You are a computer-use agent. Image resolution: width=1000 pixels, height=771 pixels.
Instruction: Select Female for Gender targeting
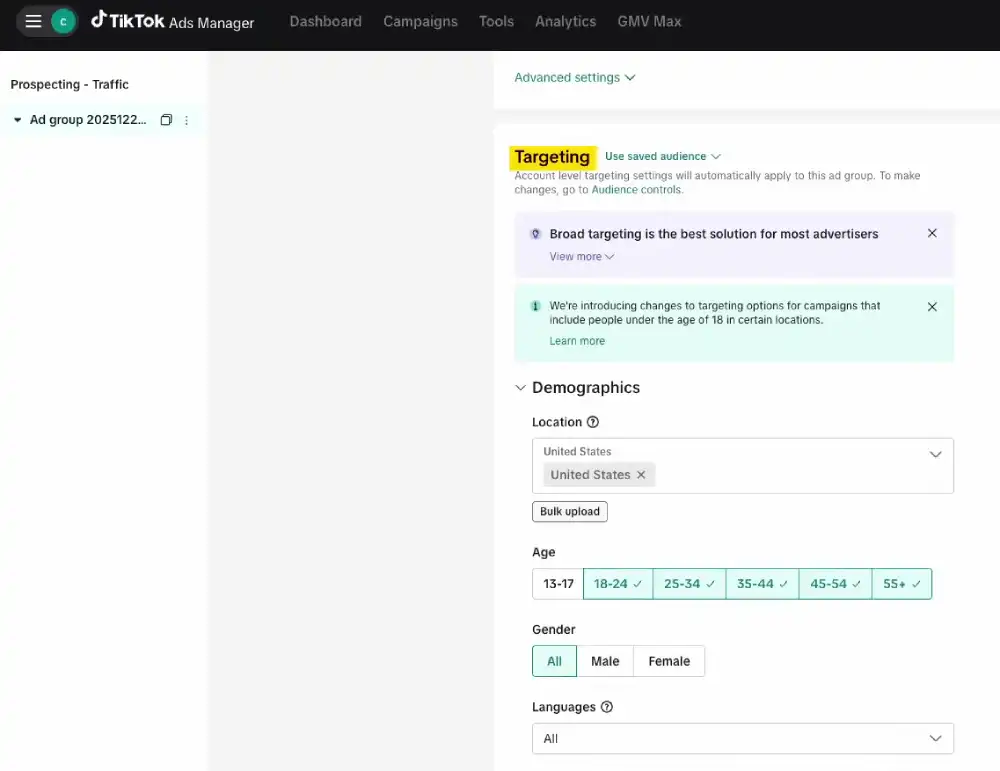pos(669,660)
